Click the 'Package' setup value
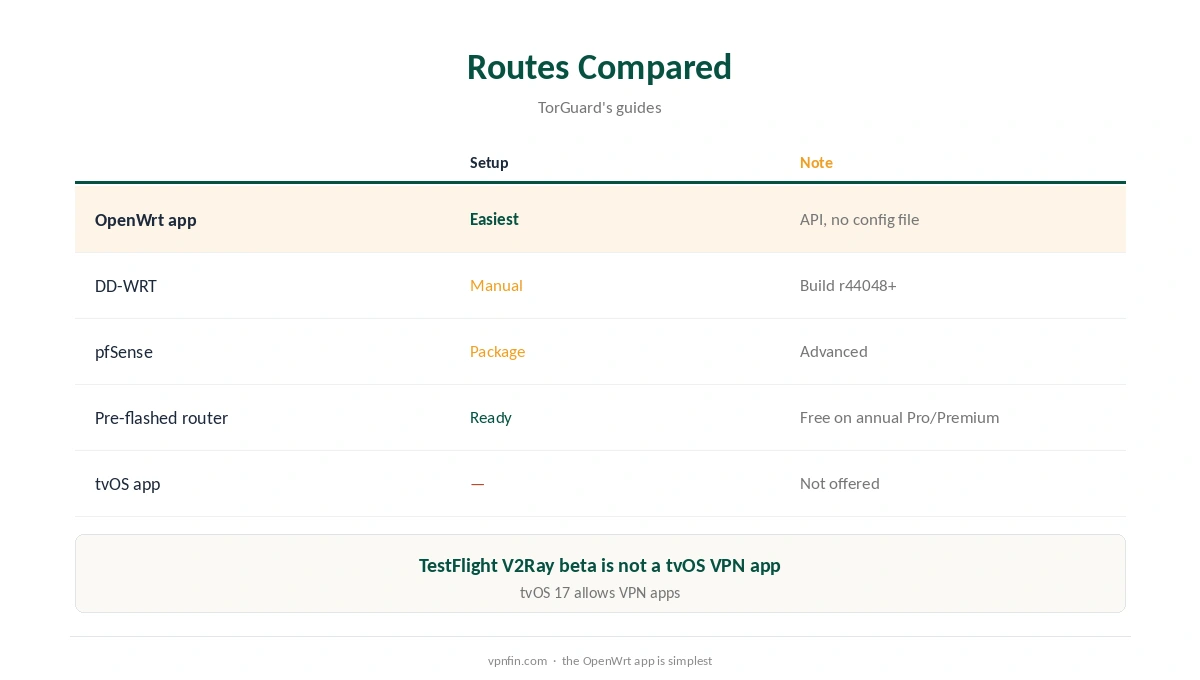The image size is (1200, 680). (497, 351)
